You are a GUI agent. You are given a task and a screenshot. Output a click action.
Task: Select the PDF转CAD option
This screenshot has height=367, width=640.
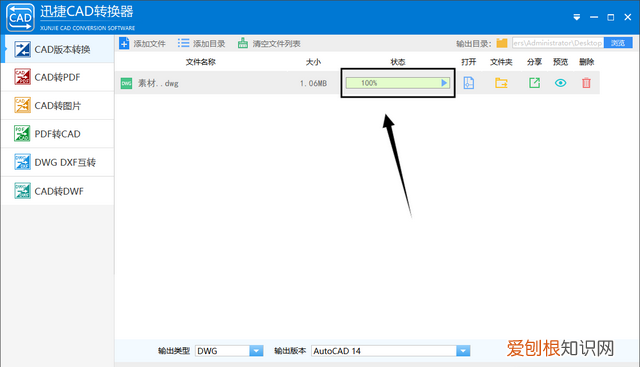click(x=58, y=134)
